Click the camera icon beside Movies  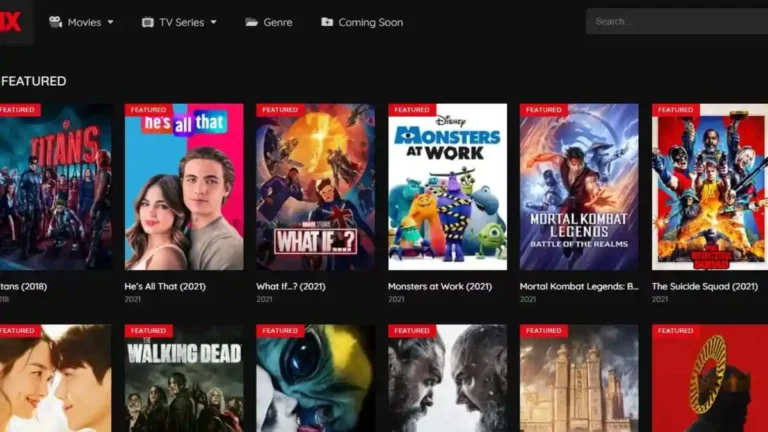55,22
